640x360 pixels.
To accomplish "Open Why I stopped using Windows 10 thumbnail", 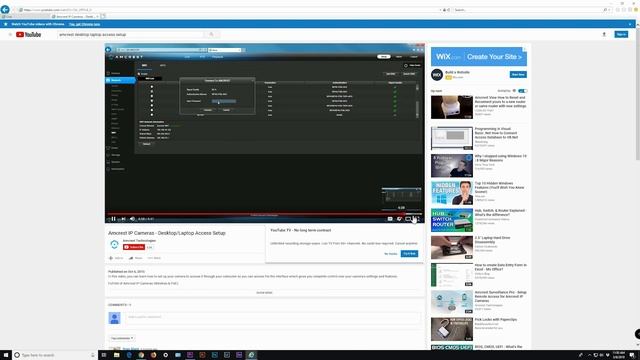I will click(x=452, y=165).
